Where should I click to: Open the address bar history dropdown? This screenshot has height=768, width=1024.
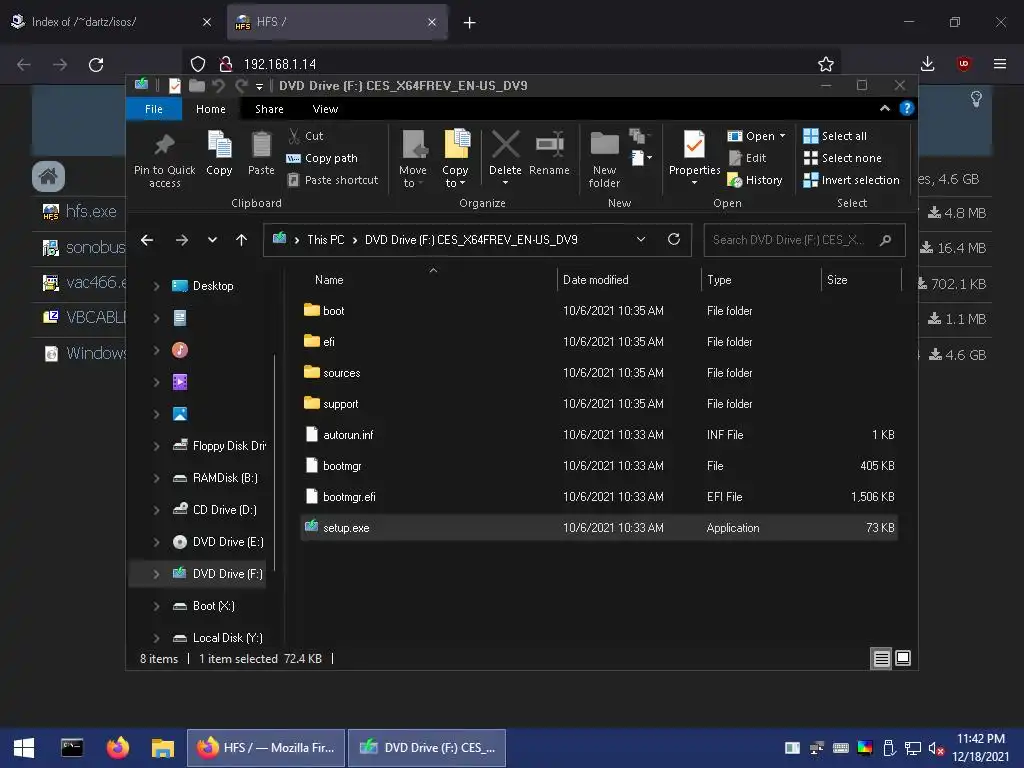pos(641,240)
